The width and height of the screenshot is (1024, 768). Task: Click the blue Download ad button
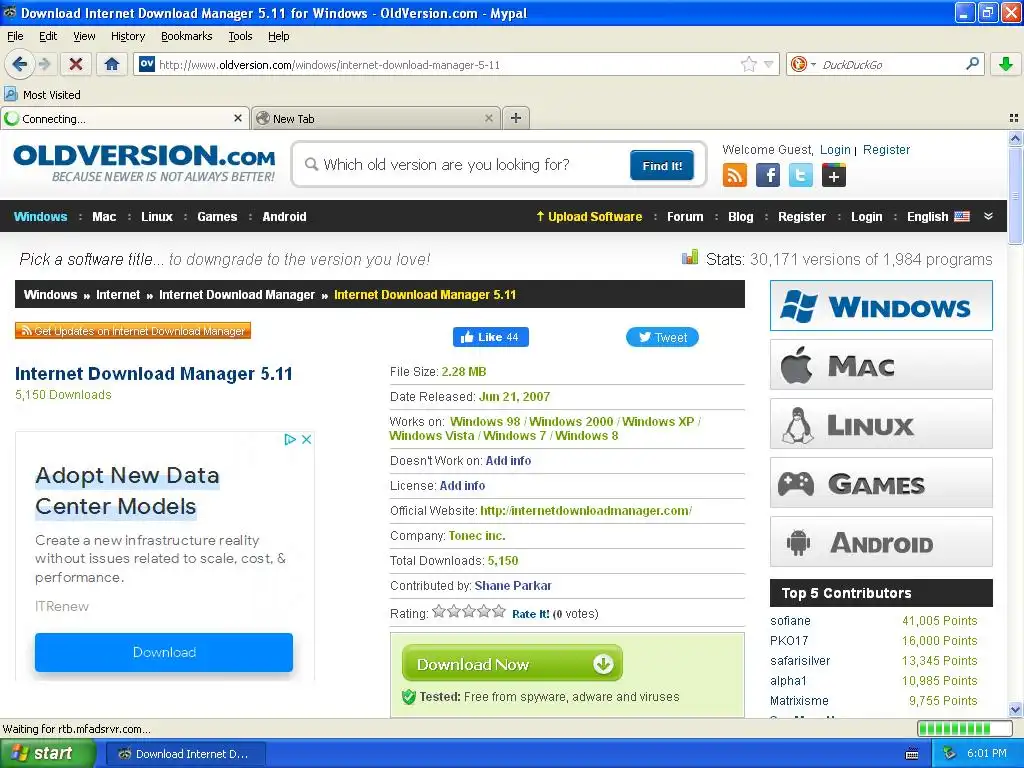[164, 652]
